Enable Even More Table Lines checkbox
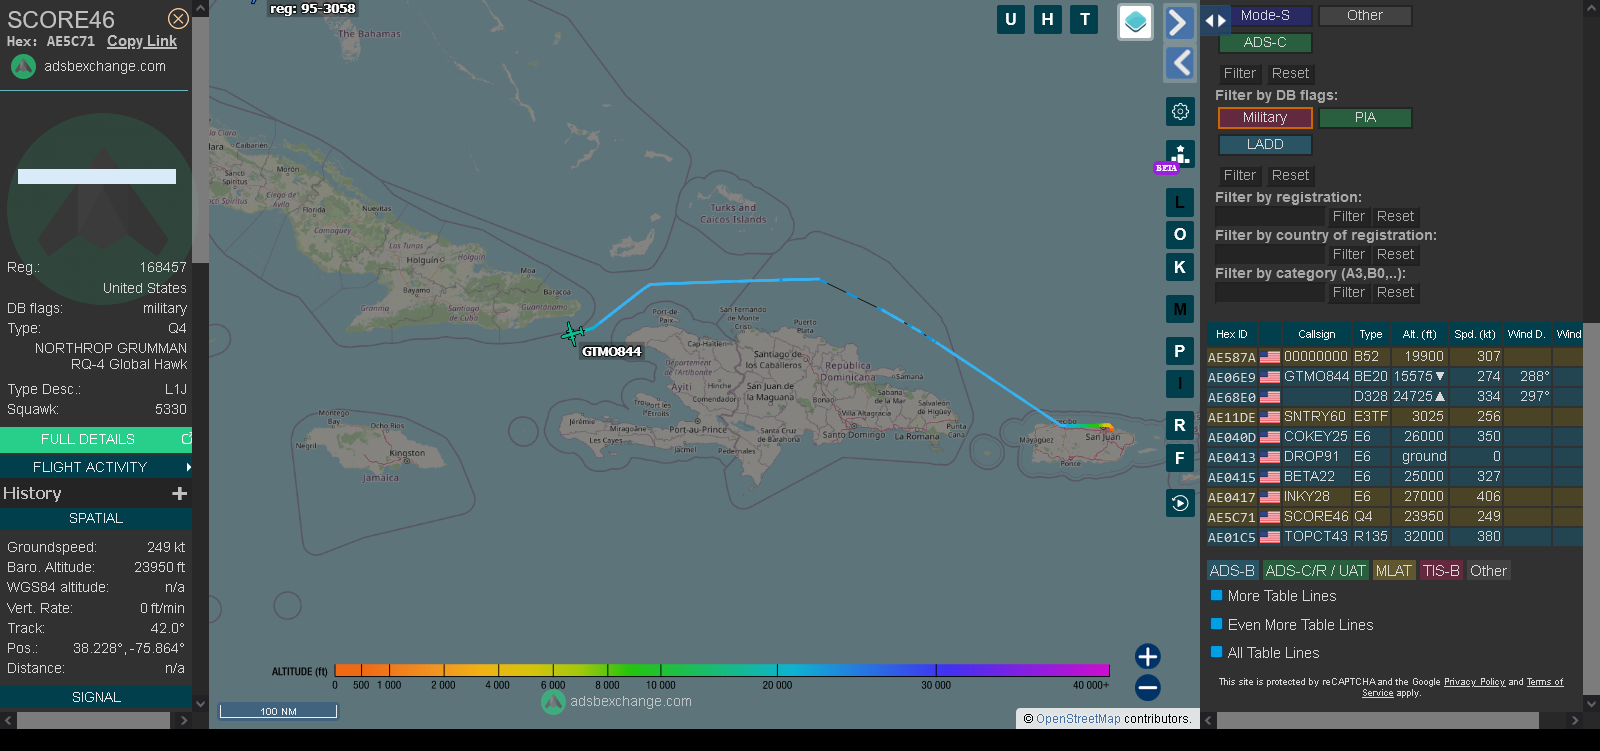 coord(1217,624)
